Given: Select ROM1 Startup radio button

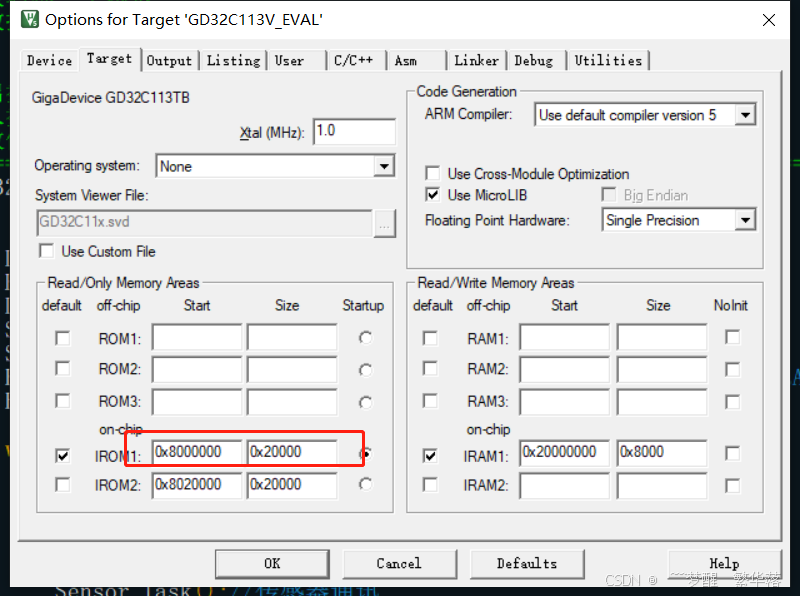Looking at the screenshot, I should [365, 338].
